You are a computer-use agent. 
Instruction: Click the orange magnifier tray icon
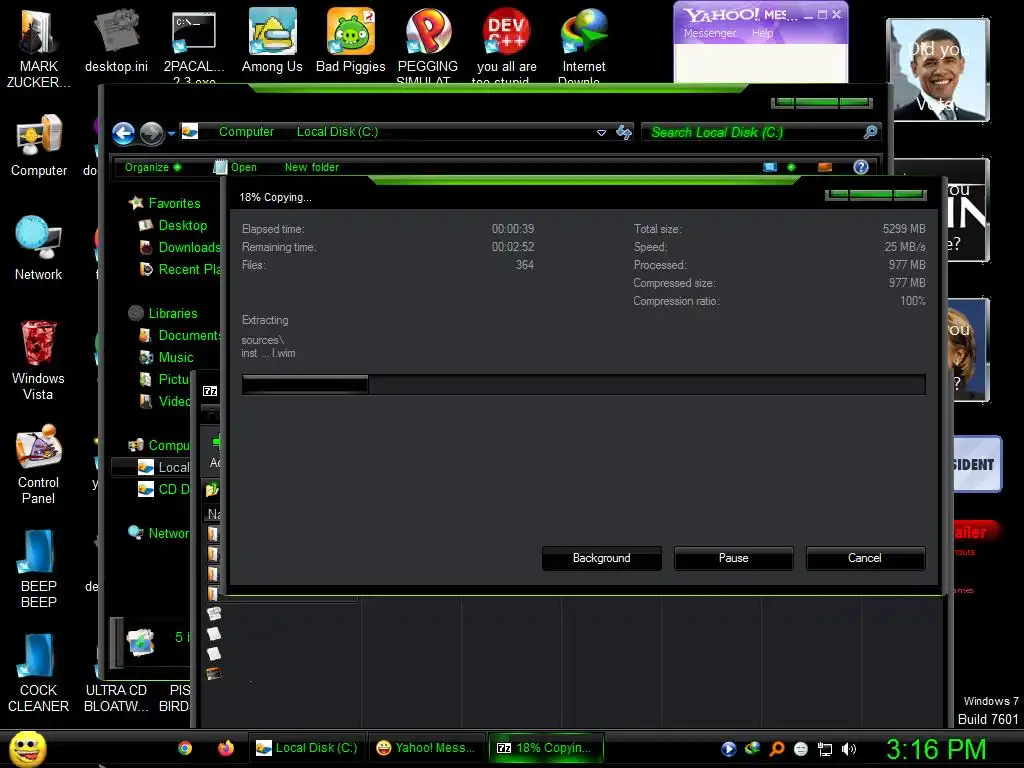click(776, 749)
